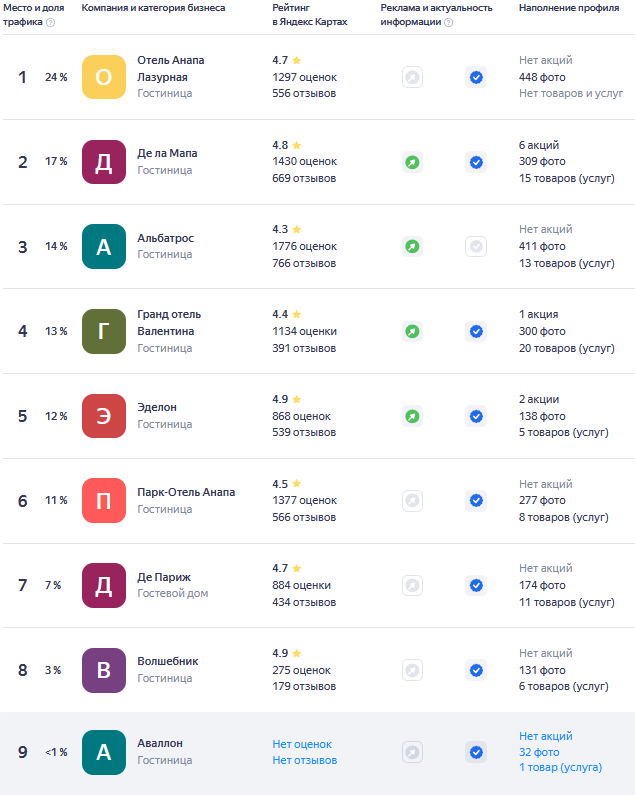Screen dimensions: 635x795
Task: Click the grey ad icon for Парк-Отель Анапа
Action: pos(412,501)
